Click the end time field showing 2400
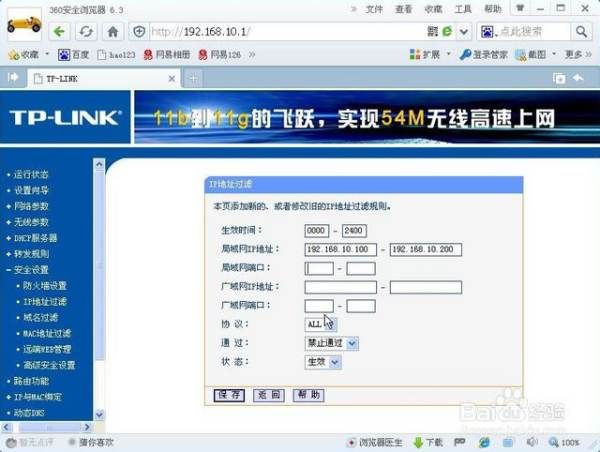The width and height of the screenshot is (600, 452). tap(354, 231)
